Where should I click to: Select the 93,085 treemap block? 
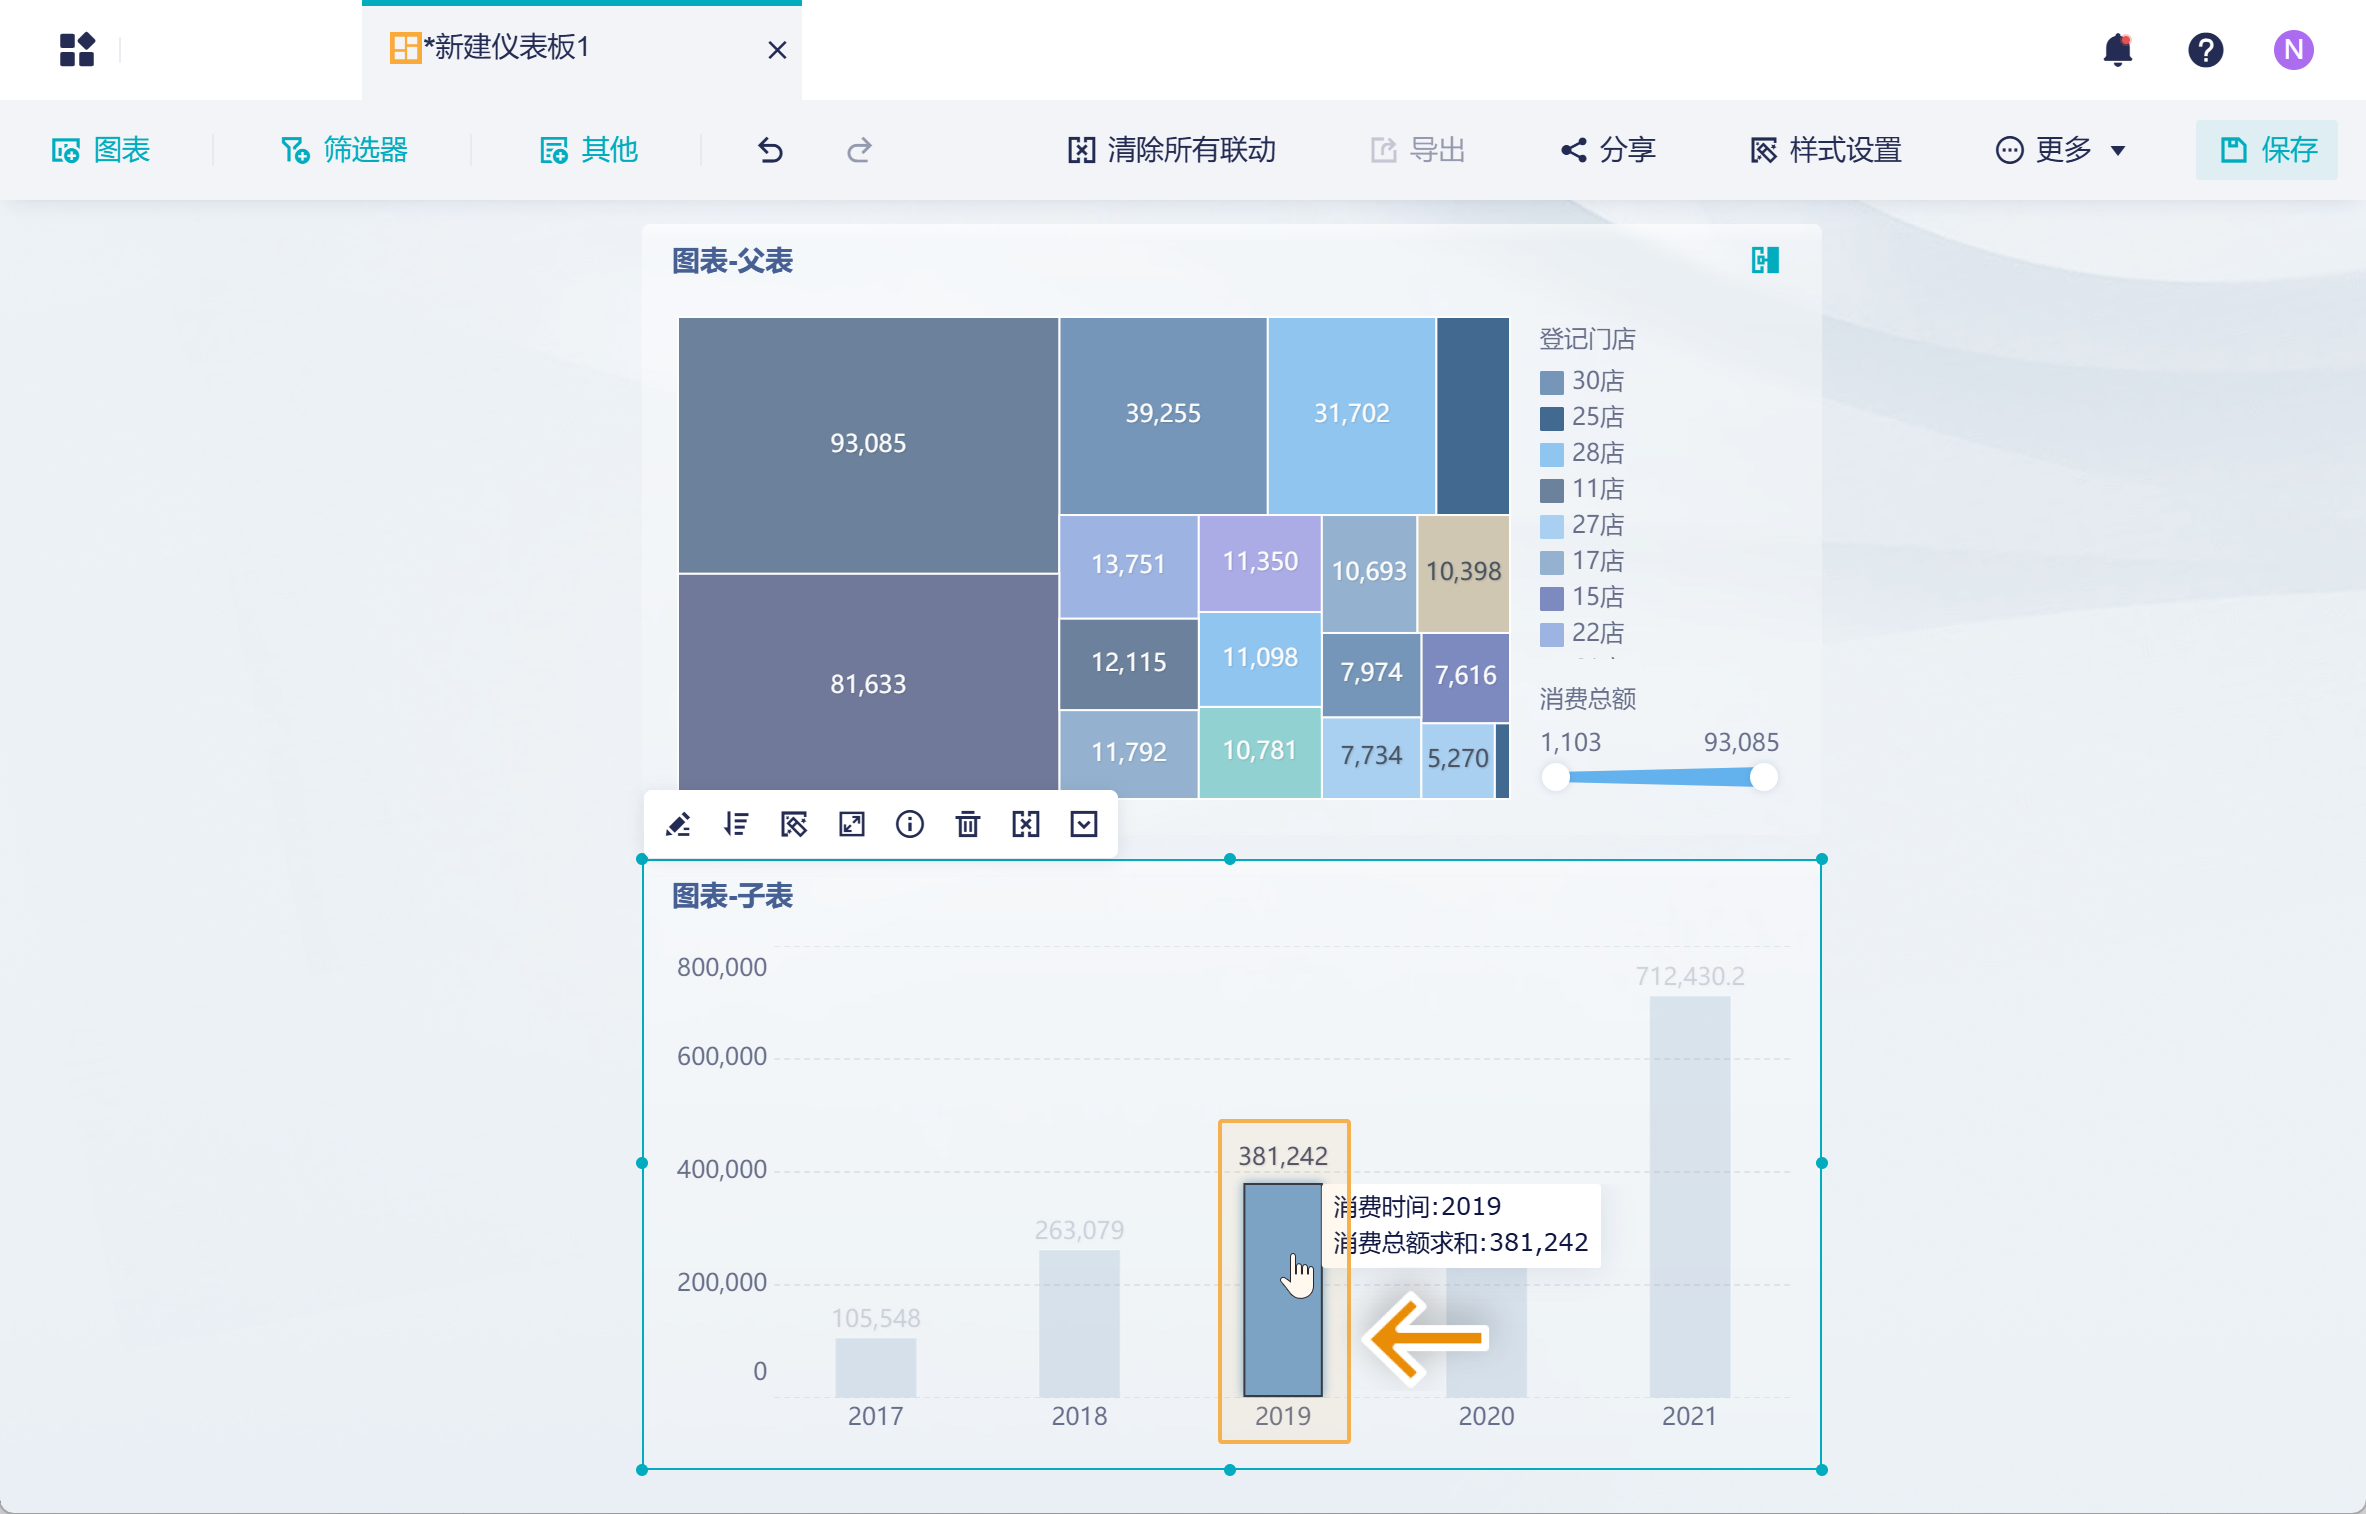point(868,445)
